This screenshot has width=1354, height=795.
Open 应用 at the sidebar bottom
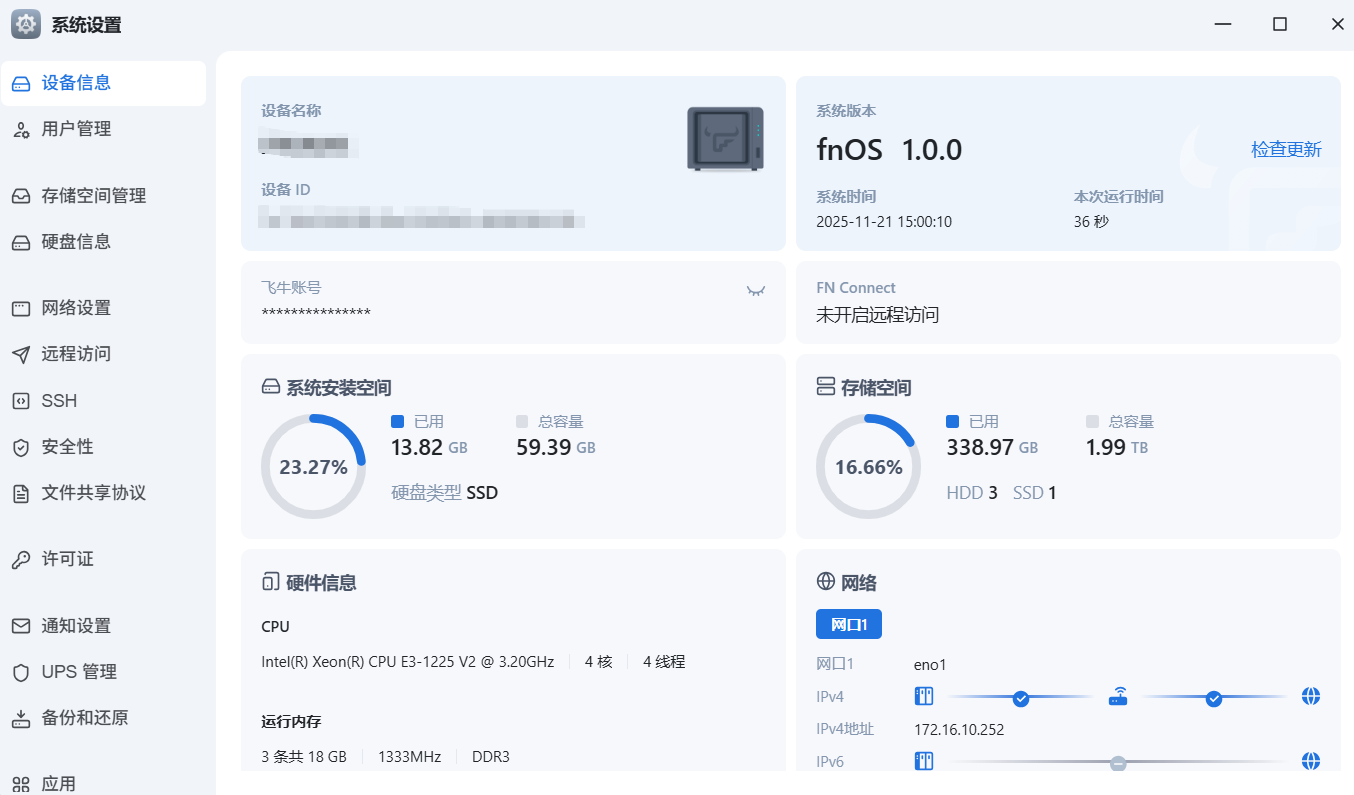tap(104, 784)
